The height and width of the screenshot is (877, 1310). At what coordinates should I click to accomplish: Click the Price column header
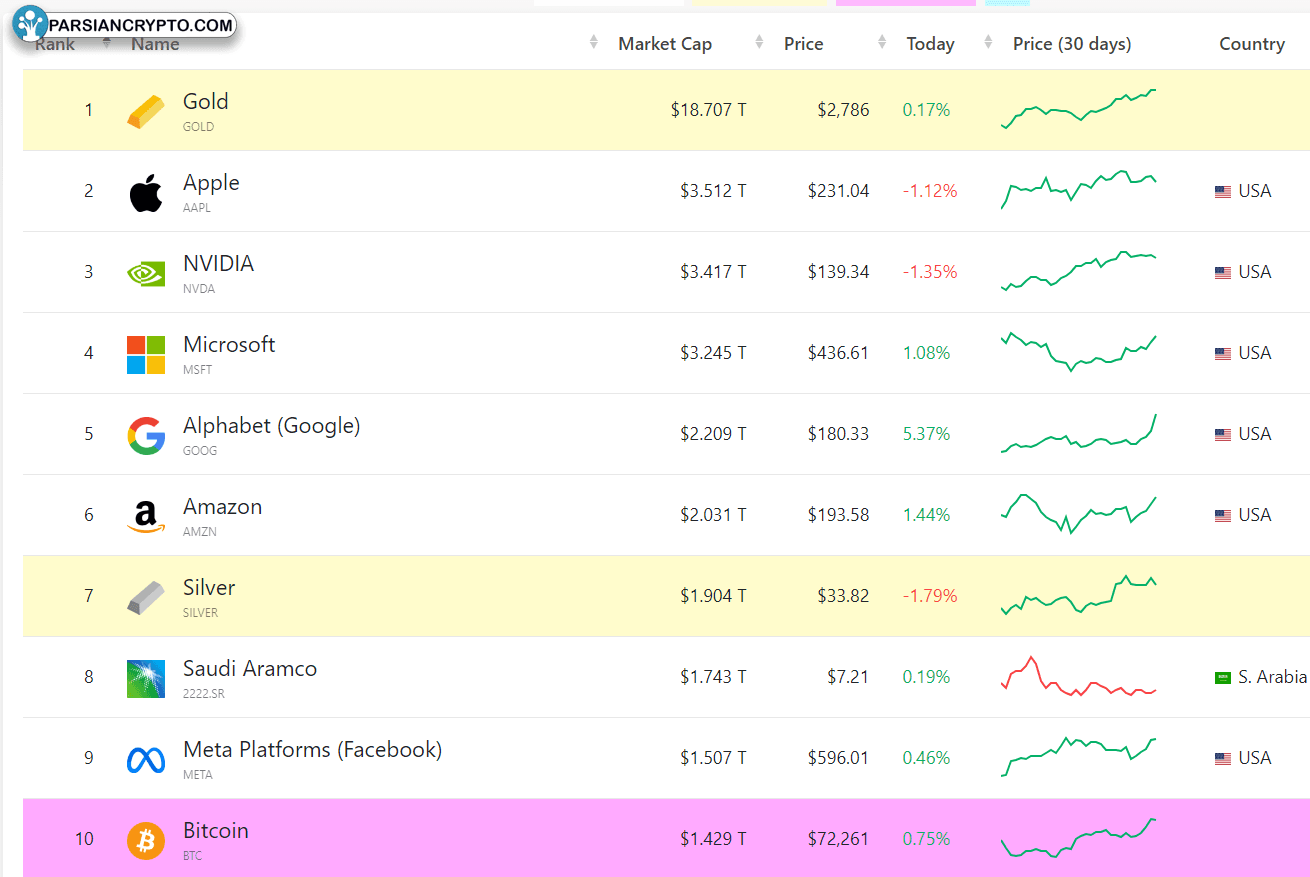point(804,44)
